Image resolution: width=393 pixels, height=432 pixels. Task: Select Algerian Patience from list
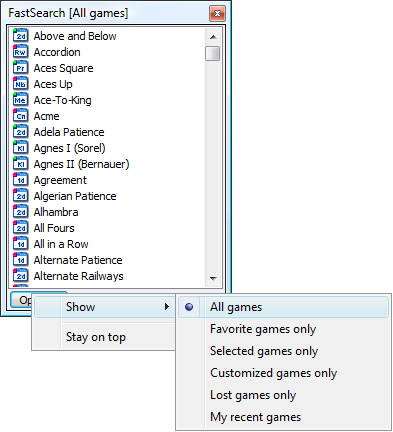point(75,196)
